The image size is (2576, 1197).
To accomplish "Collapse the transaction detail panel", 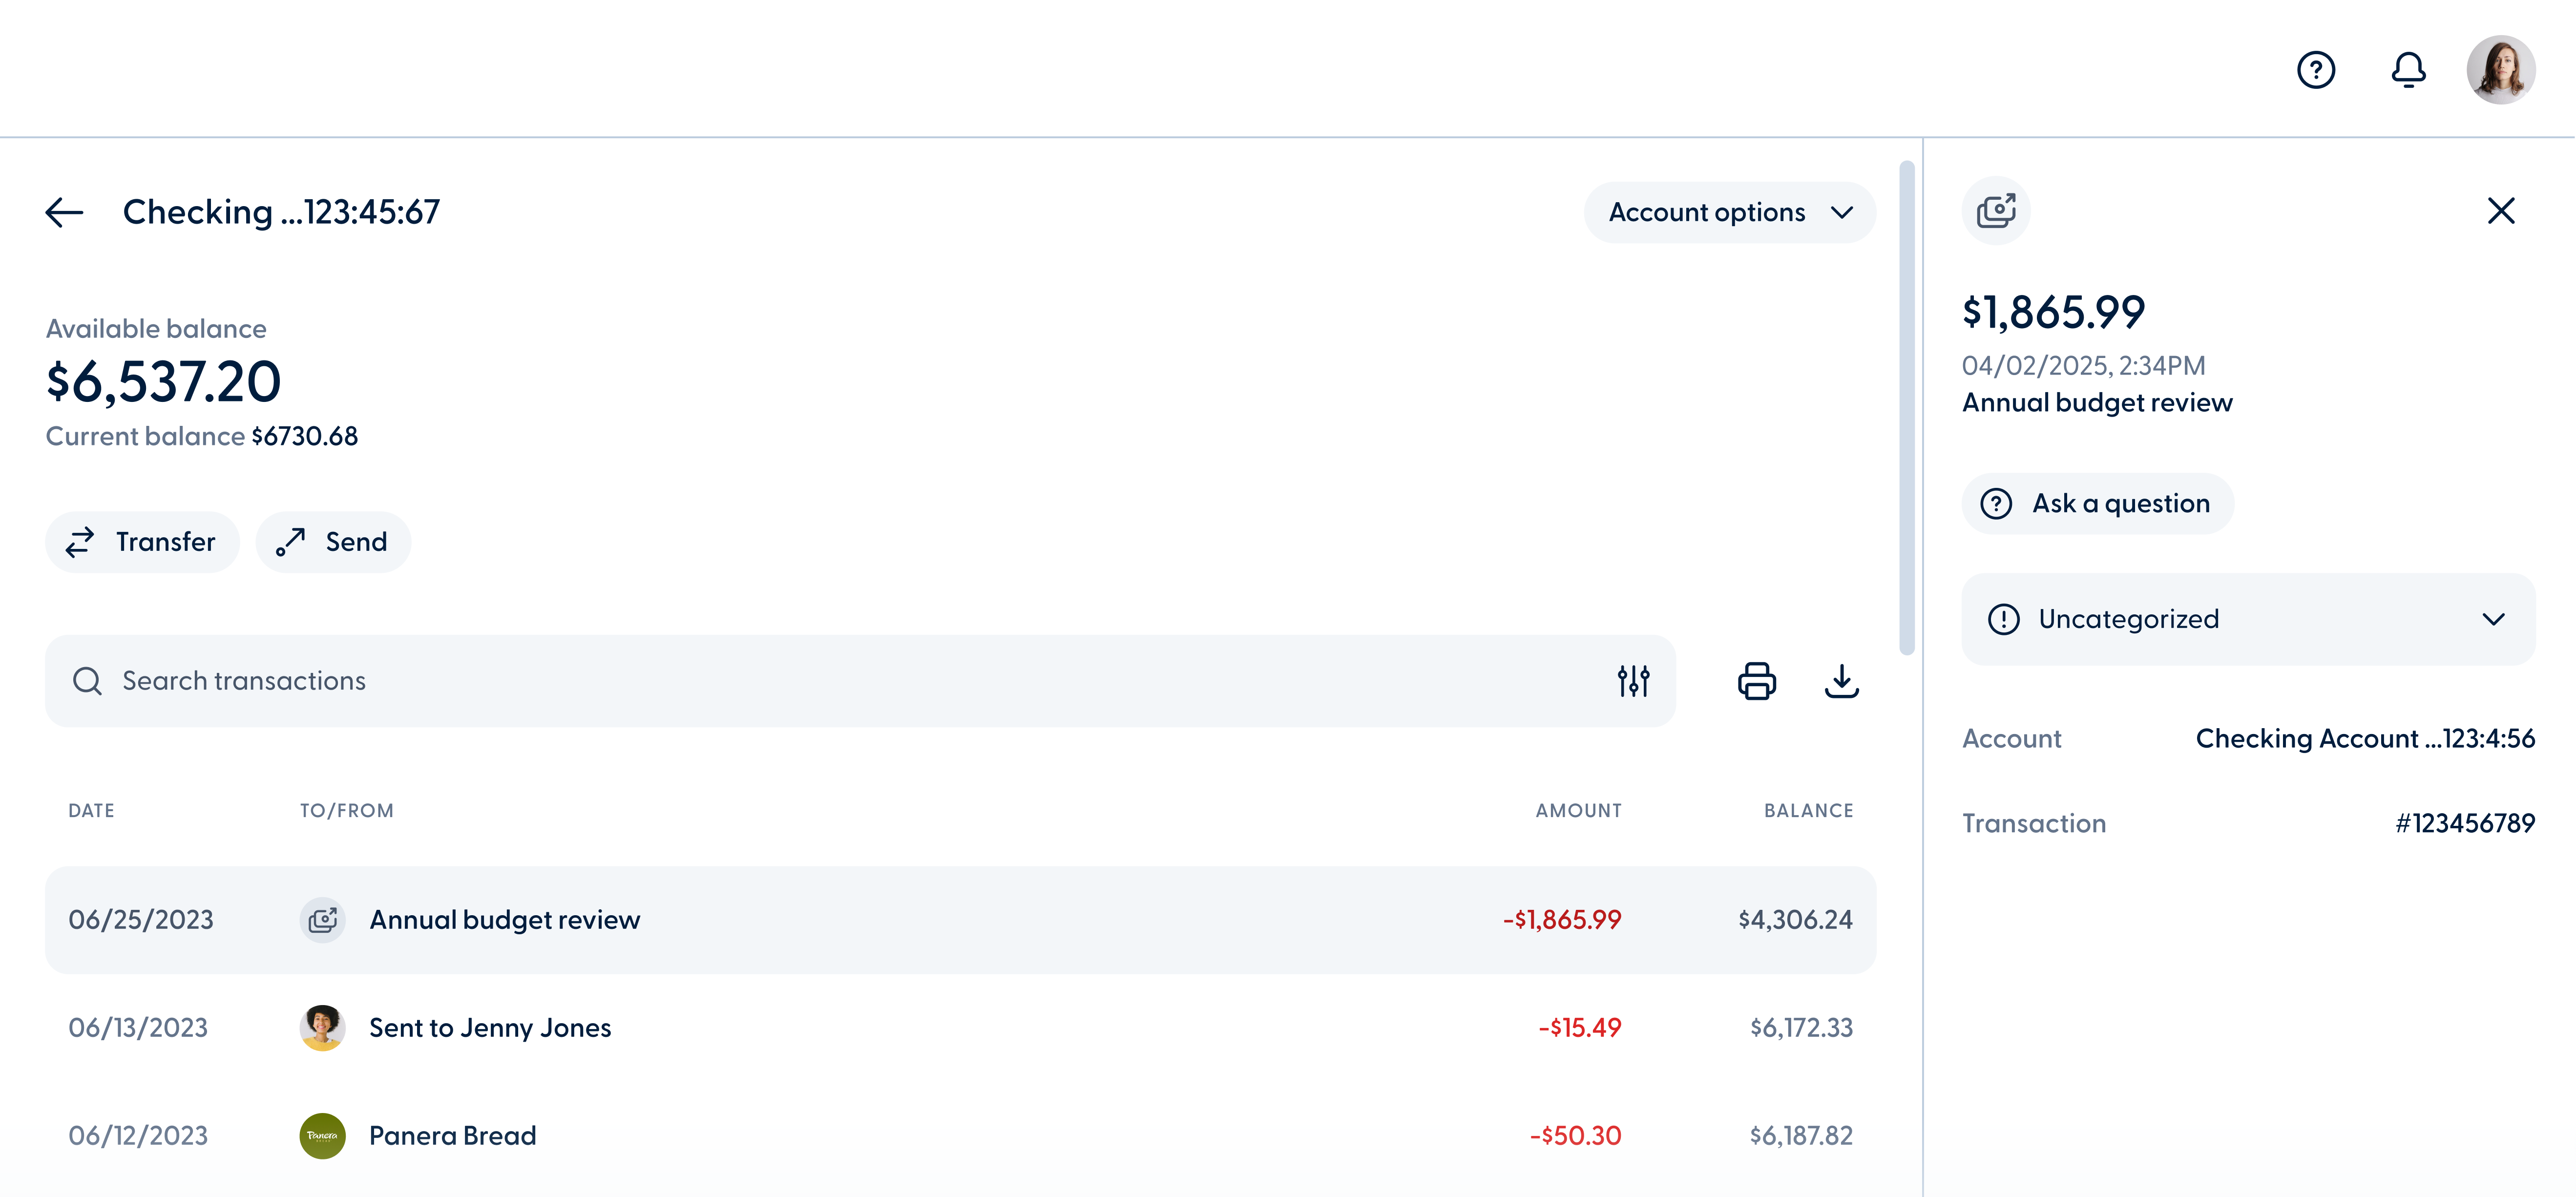I will click(2502, 211).
